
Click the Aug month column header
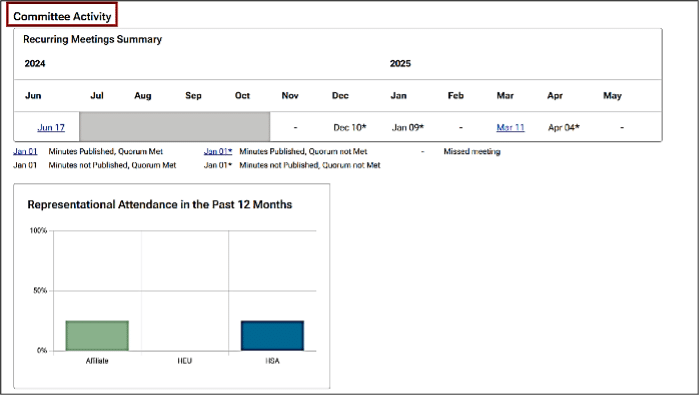(143, 96)
